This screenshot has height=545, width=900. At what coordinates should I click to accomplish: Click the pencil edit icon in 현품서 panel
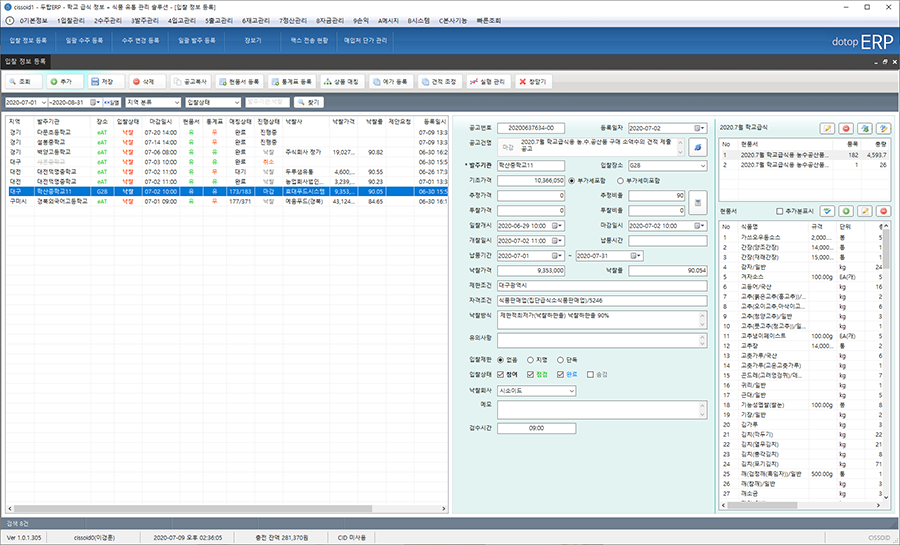(865, 211)
